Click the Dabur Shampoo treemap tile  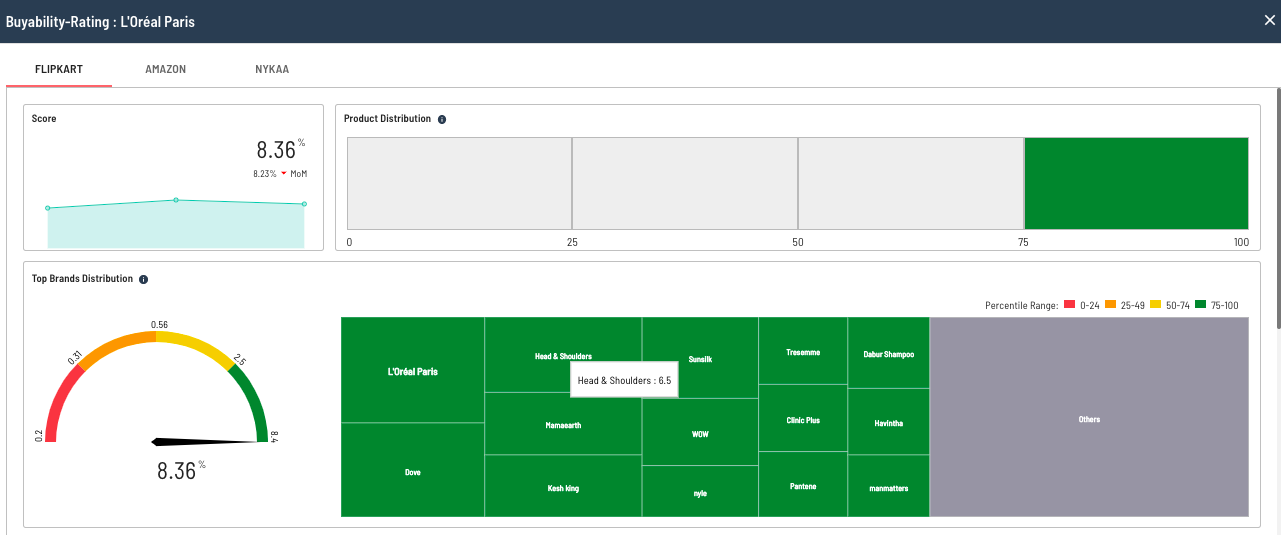pos(889,353)
